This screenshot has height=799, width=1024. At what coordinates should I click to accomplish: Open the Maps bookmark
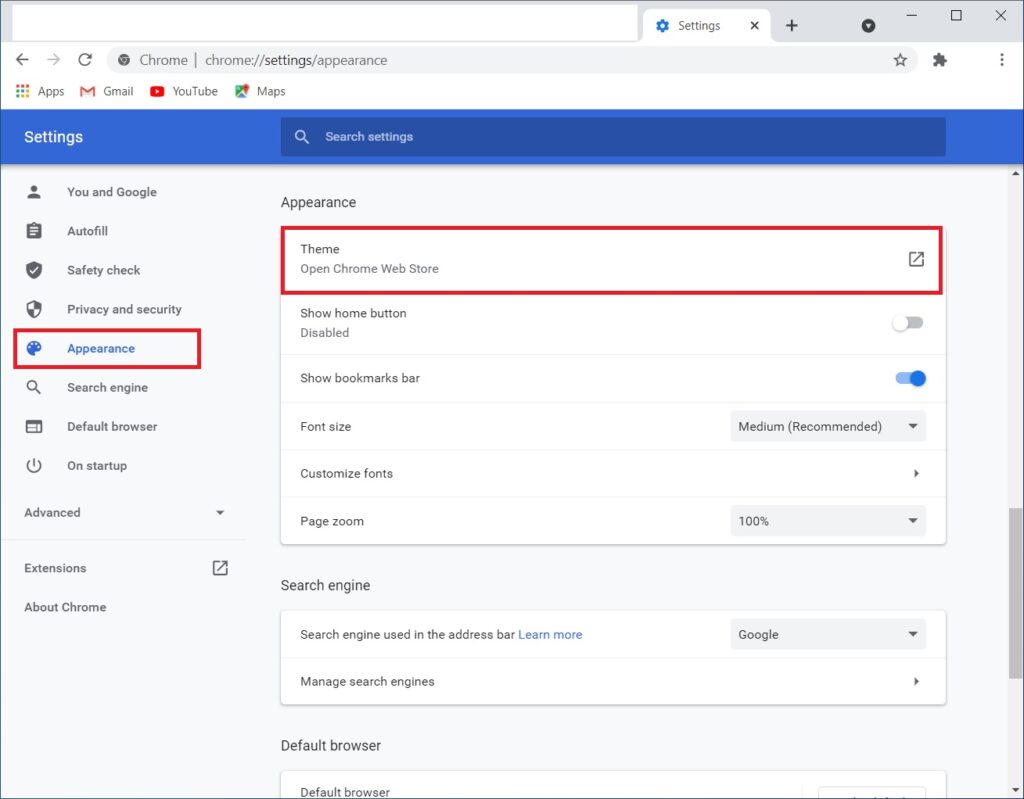tap(261, 91)
